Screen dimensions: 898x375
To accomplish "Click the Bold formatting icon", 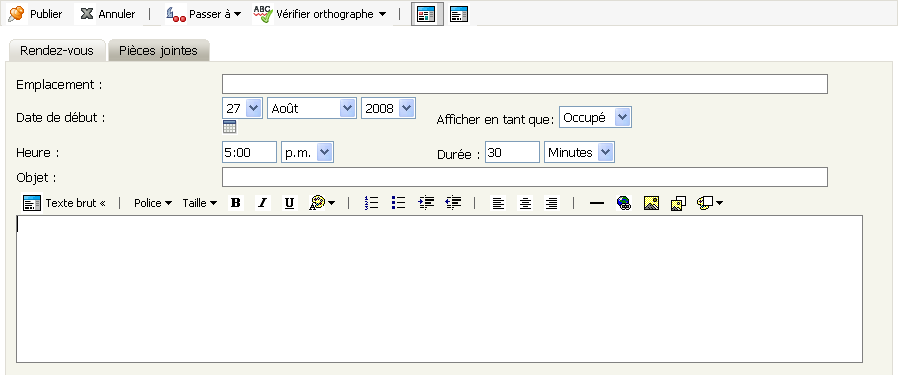I will (x=235, y=203).
